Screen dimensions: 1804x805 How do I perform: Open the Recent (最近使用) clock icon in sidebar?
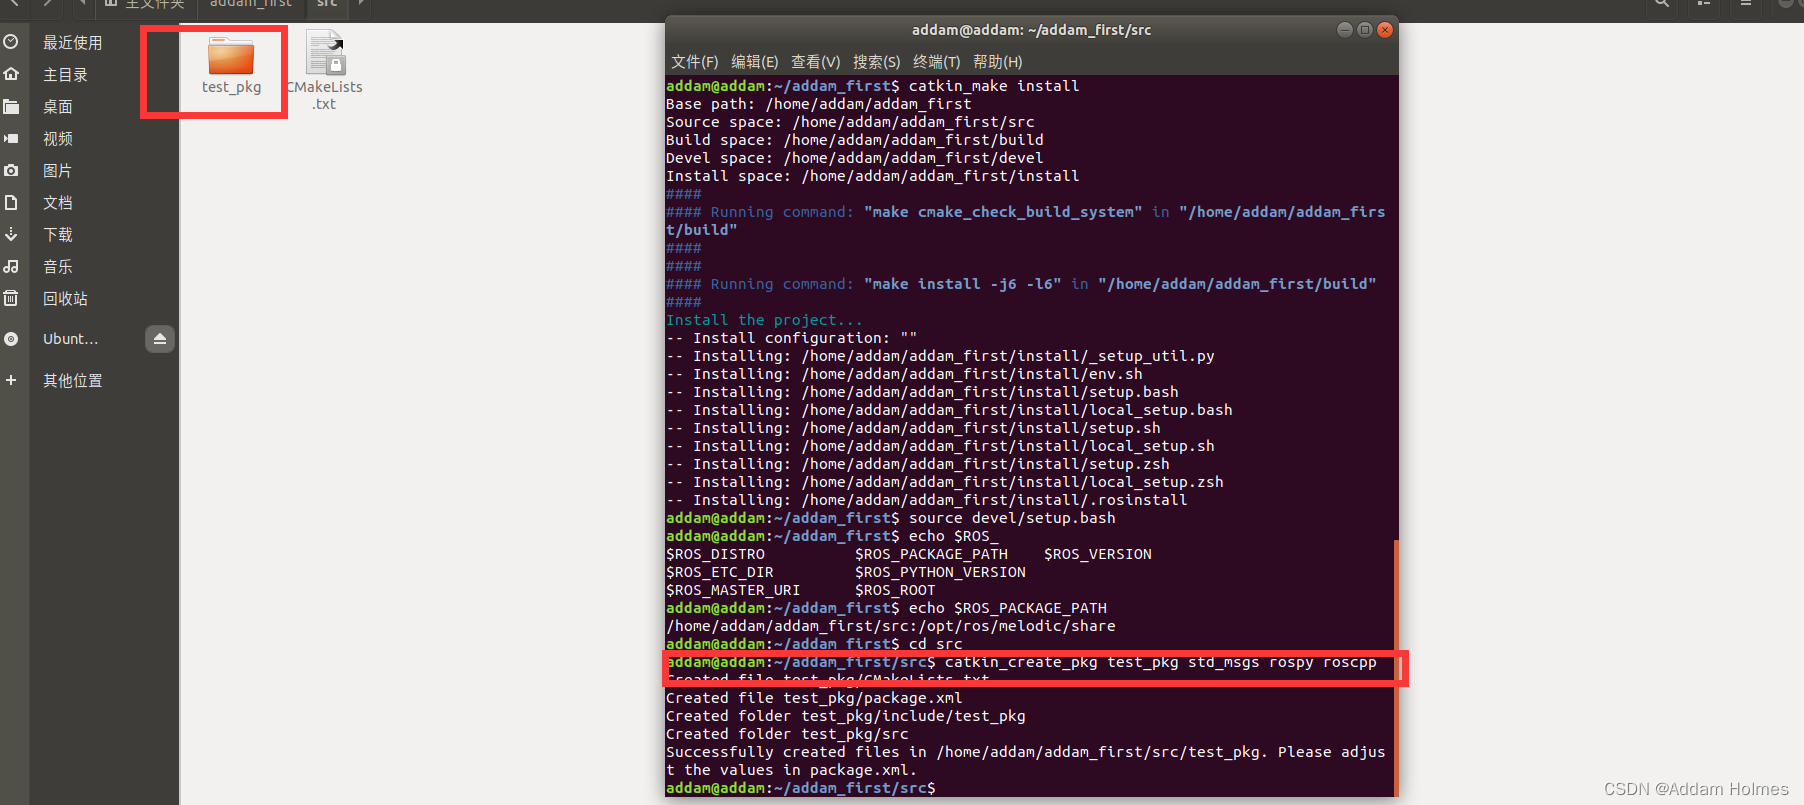[11, 42]
